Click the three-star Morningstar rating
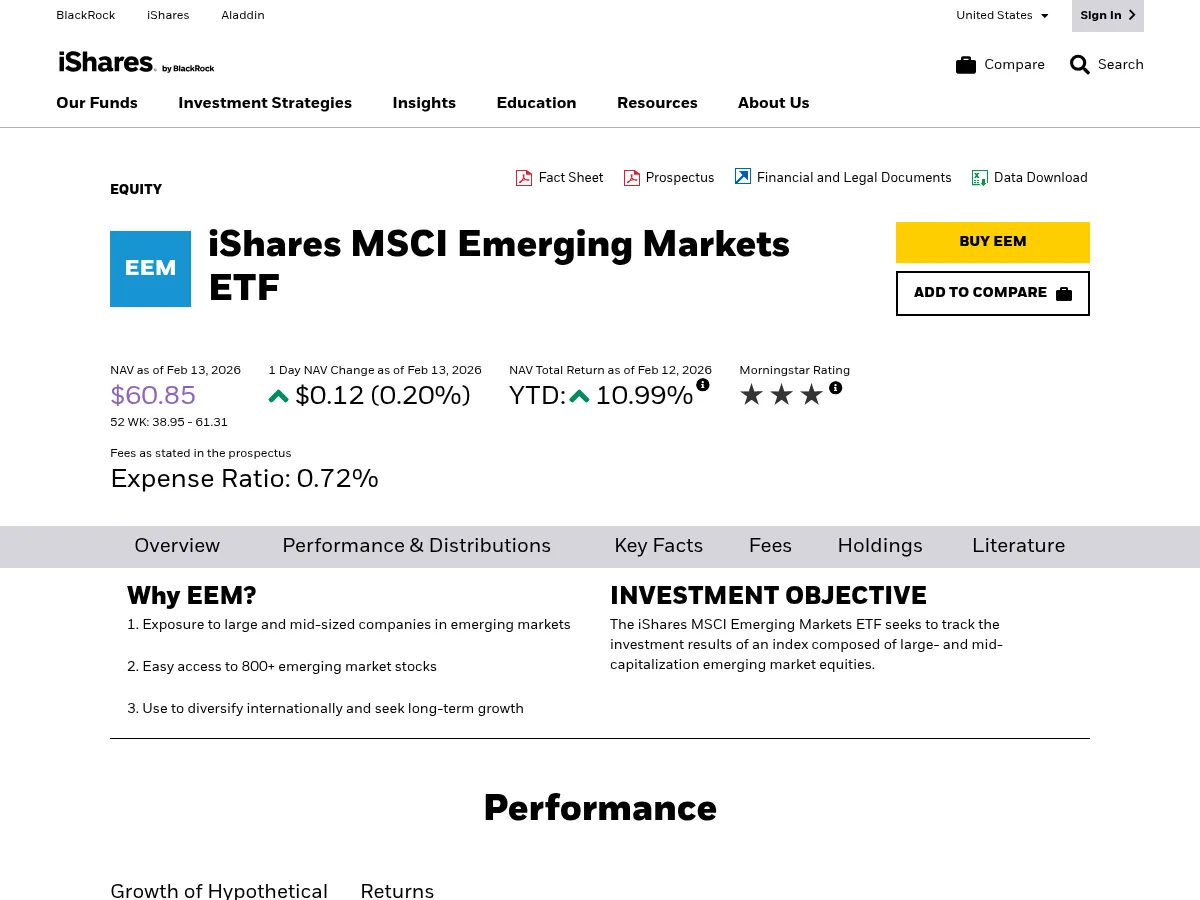1200x900 pixels. tap(781, 394)
